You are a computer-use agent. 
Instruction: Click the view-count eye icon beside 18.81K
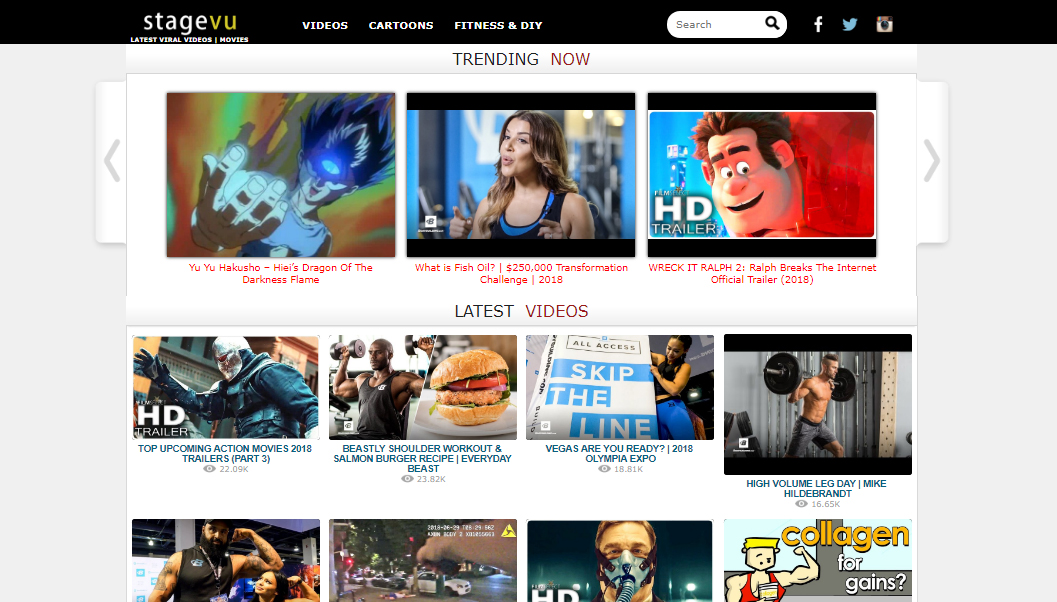click(x=605, y=469)
